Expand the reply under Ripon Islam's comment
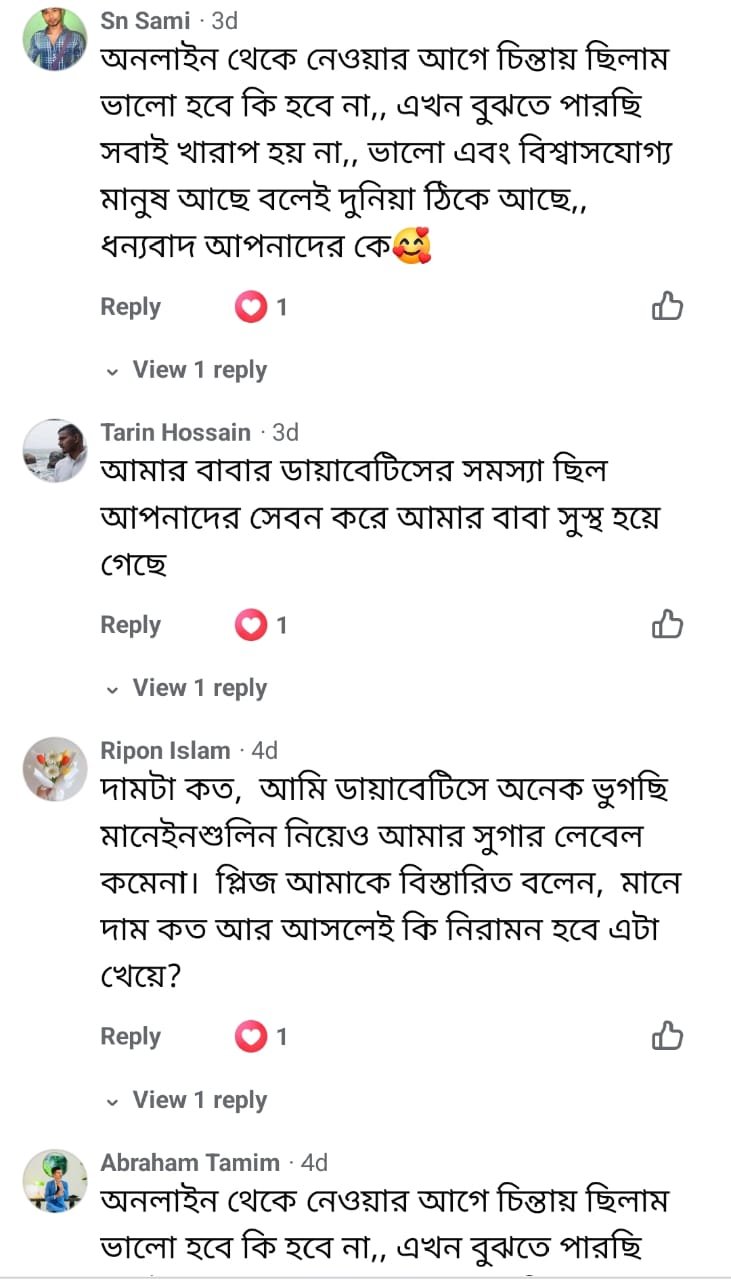This screenshot has height=1280, width=731. (199, 1100)
